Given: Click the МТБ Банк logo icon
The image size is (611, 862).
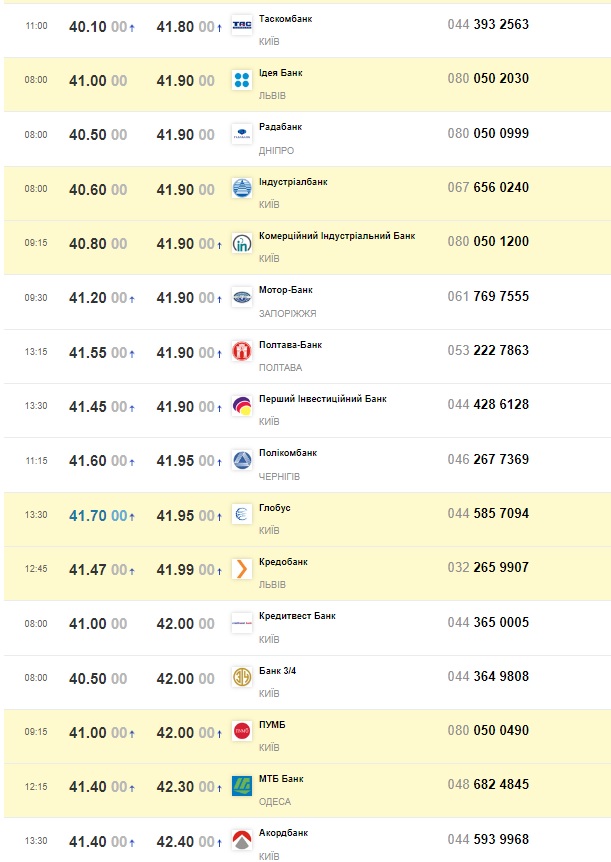Looking at the screenshot, I should click(241, 786).
